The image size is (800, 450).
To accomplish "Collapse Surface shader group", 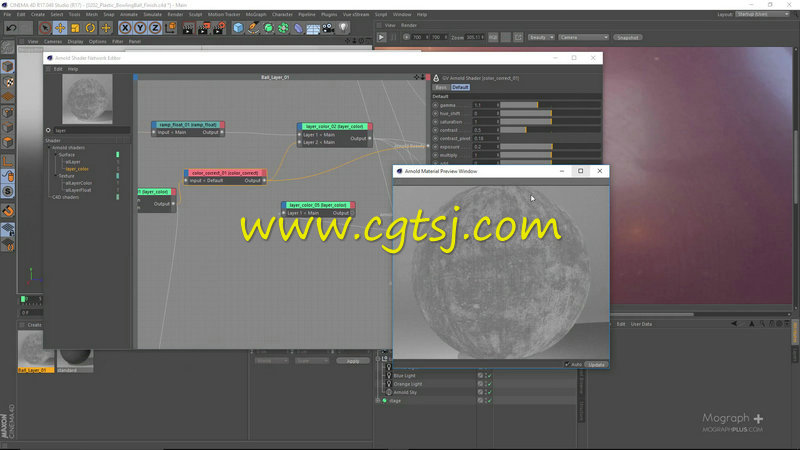I will (x=56, y=155).
